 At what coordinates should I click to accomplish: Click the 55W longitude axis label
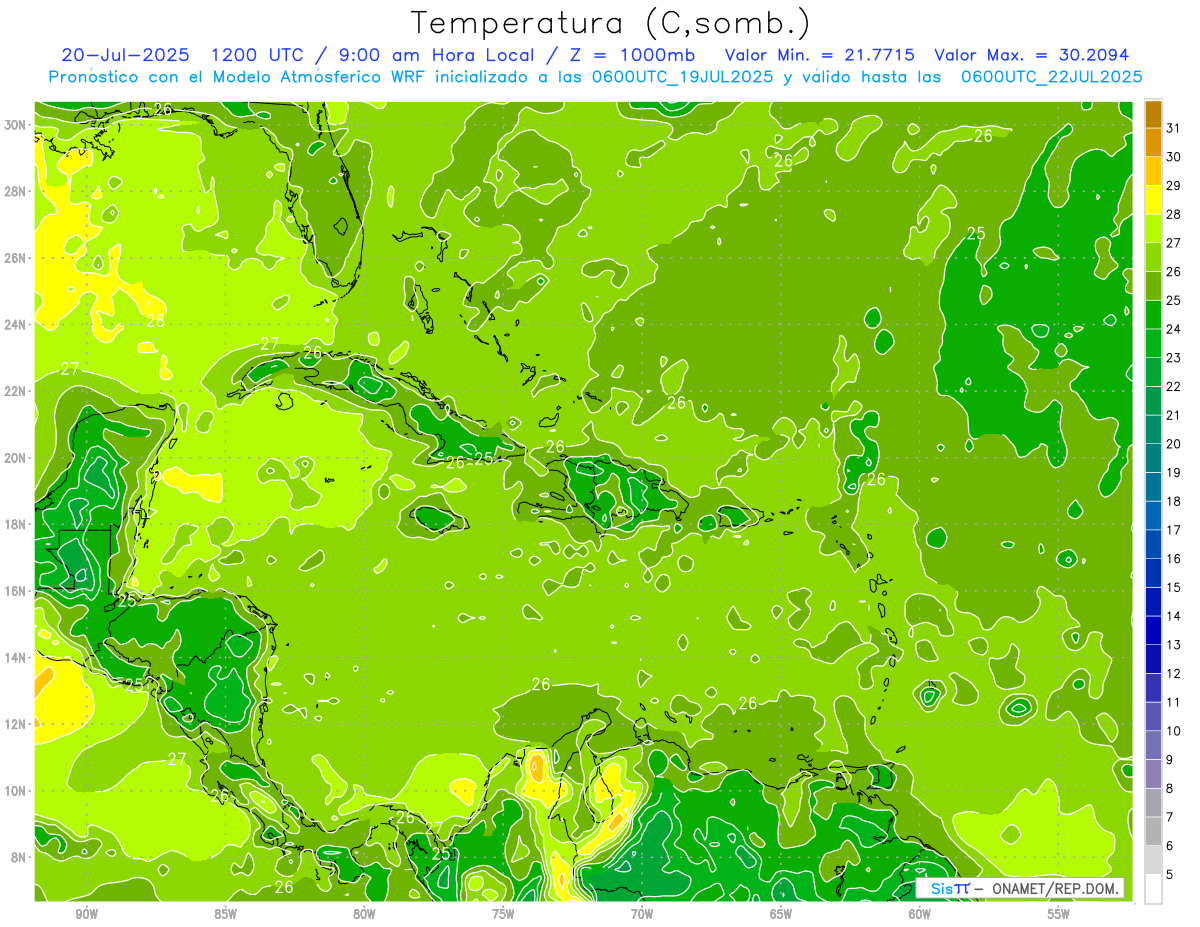pyautogui.click(x=1059, y=914)
